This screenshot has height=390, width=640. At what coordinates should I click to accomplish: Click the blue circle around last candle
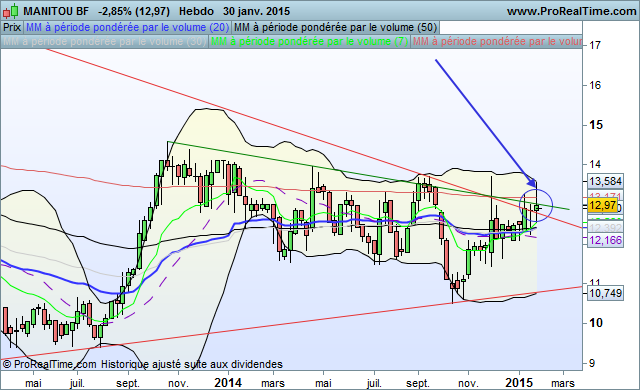coord(536,206)
